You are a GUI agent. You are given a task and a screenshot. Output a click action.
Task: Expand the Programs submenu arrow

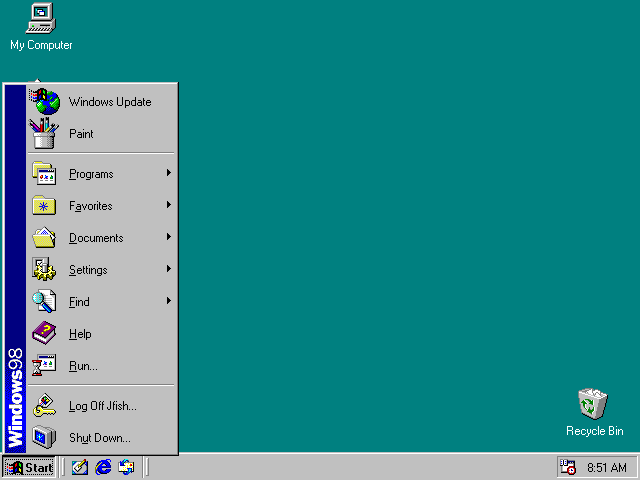coord(169,173)
